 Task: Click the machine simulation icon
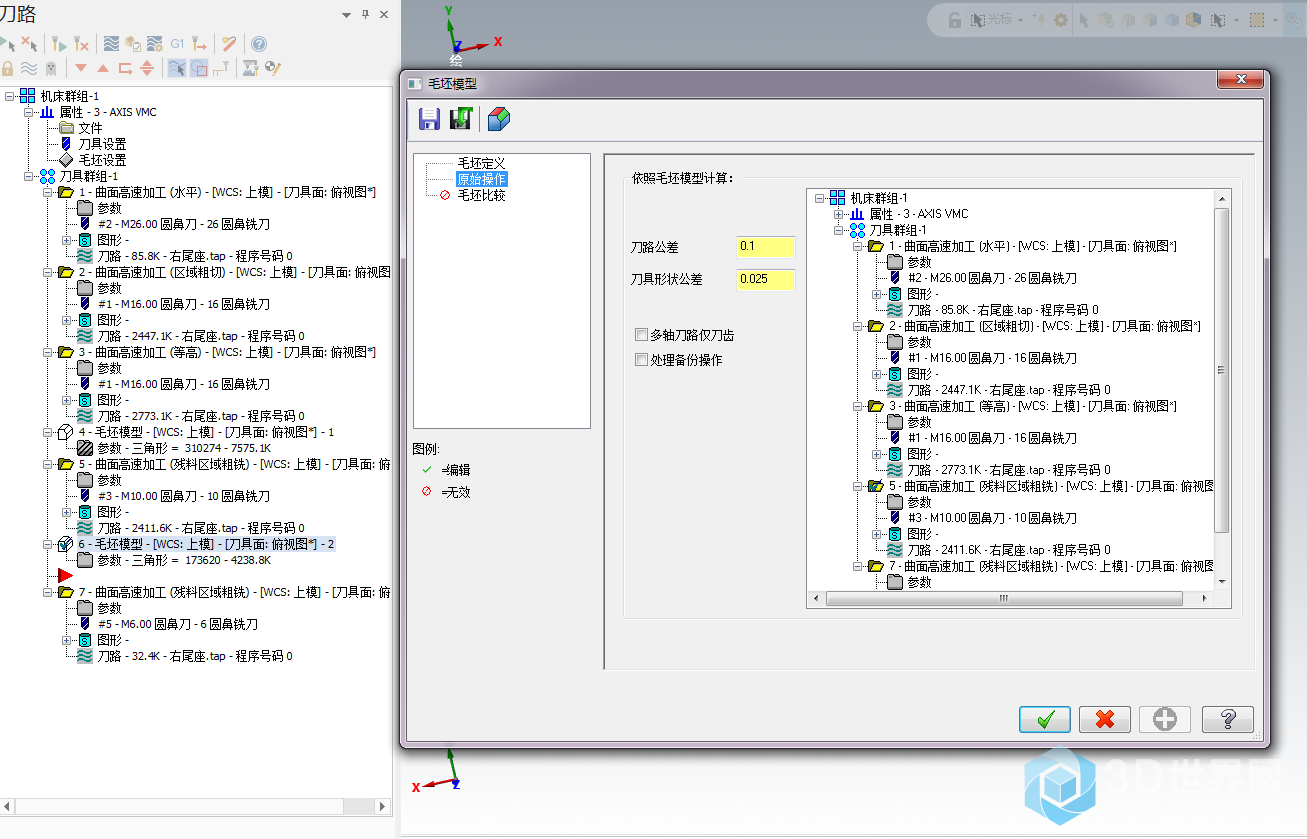tap(251, 68)
